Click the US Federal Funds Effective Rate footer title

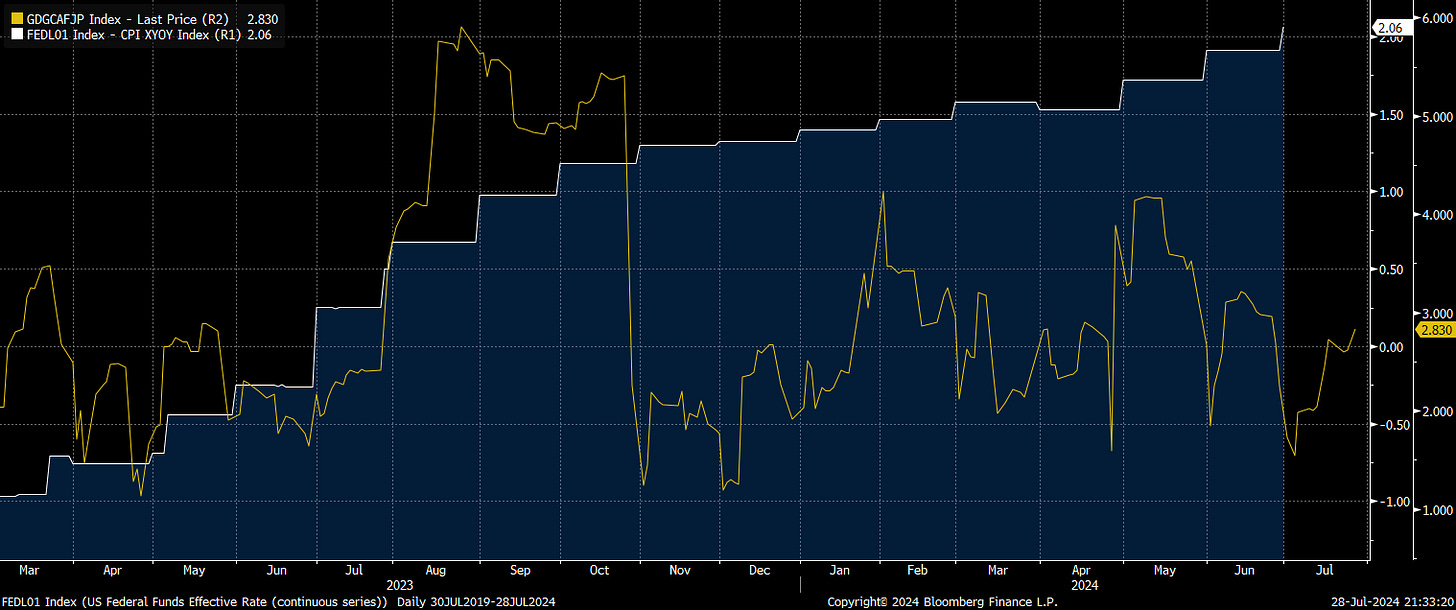coord(195,602)
